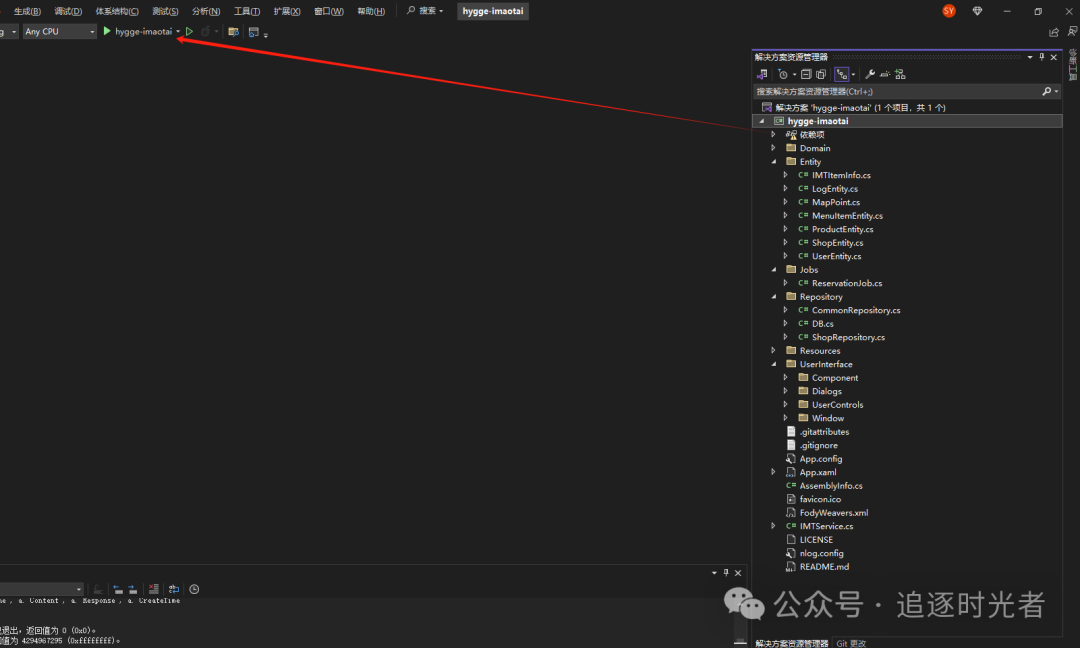Collapse all in Solution Explorer toolbar
The height and width of the screenshot is (648, 1080).
pos(806,74)
